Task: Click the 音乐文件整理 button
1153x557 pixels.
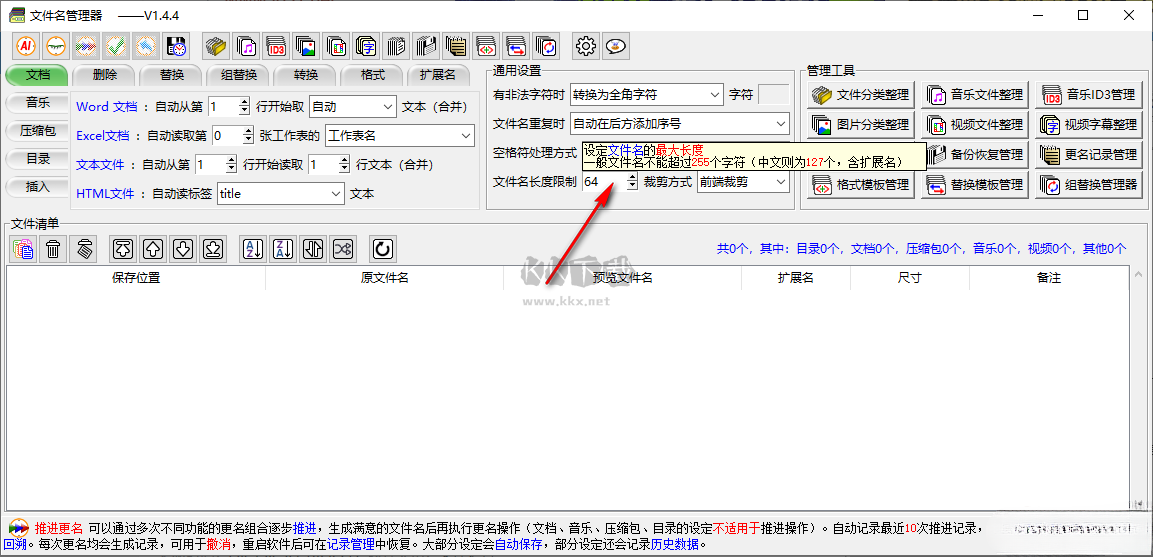Action: (x=975, y=95)
